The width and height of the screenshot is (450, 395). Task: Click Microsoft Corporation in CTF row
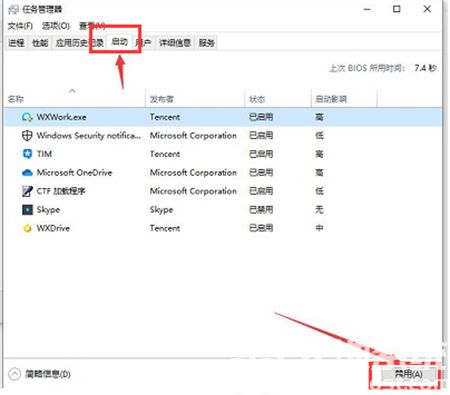click(x=193, y=191)
